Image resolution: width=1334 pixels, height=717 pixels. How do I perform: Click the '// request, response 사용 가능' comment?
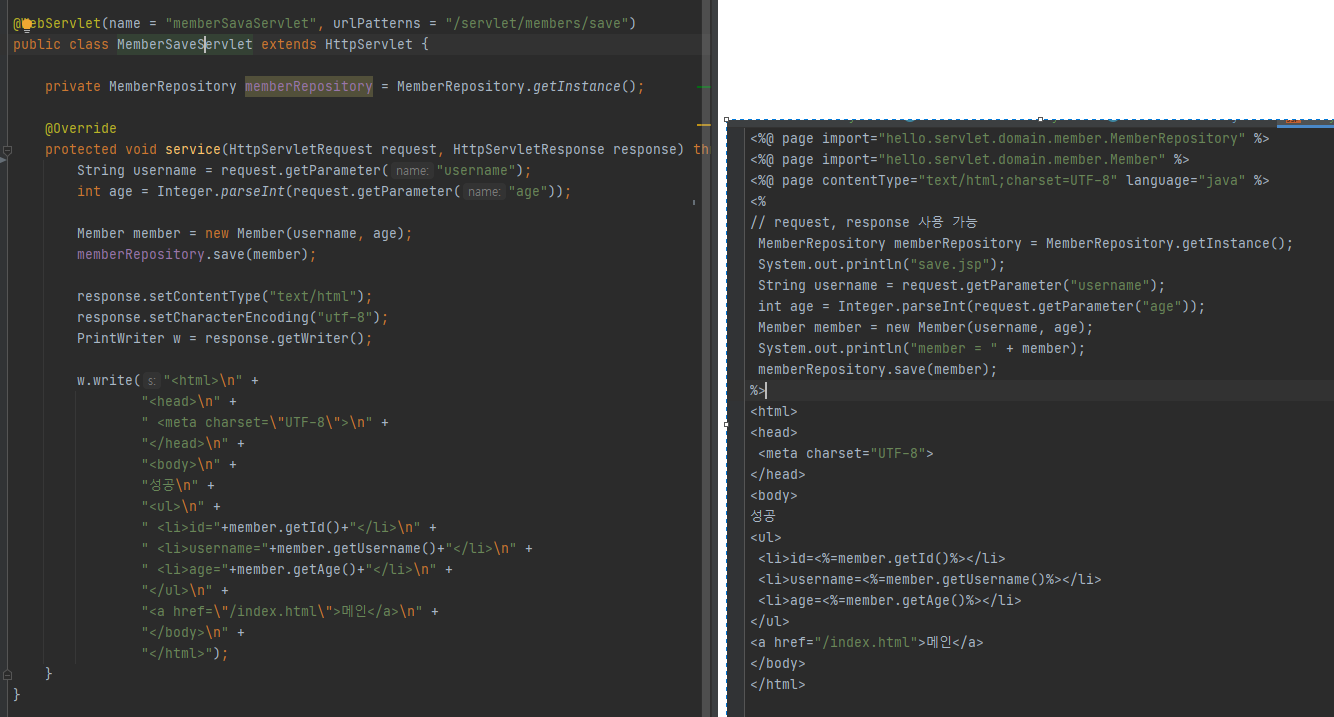864,222
